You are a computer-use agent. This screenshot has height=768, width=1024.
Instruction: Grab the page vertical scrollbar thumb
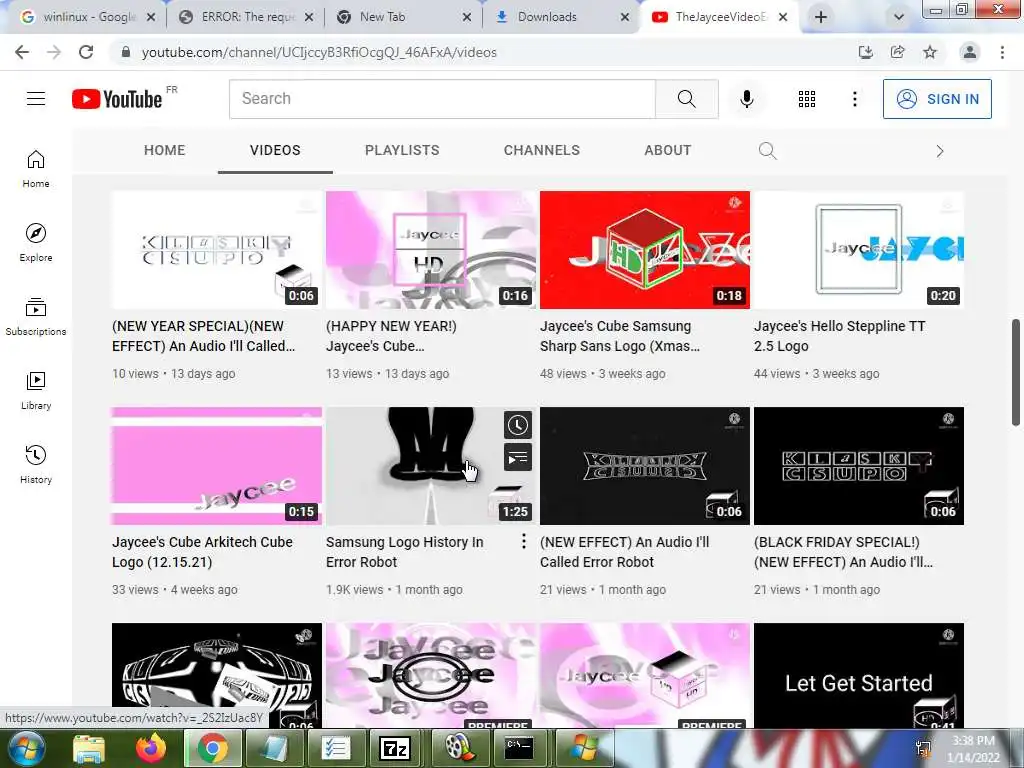pos(1016,372)
